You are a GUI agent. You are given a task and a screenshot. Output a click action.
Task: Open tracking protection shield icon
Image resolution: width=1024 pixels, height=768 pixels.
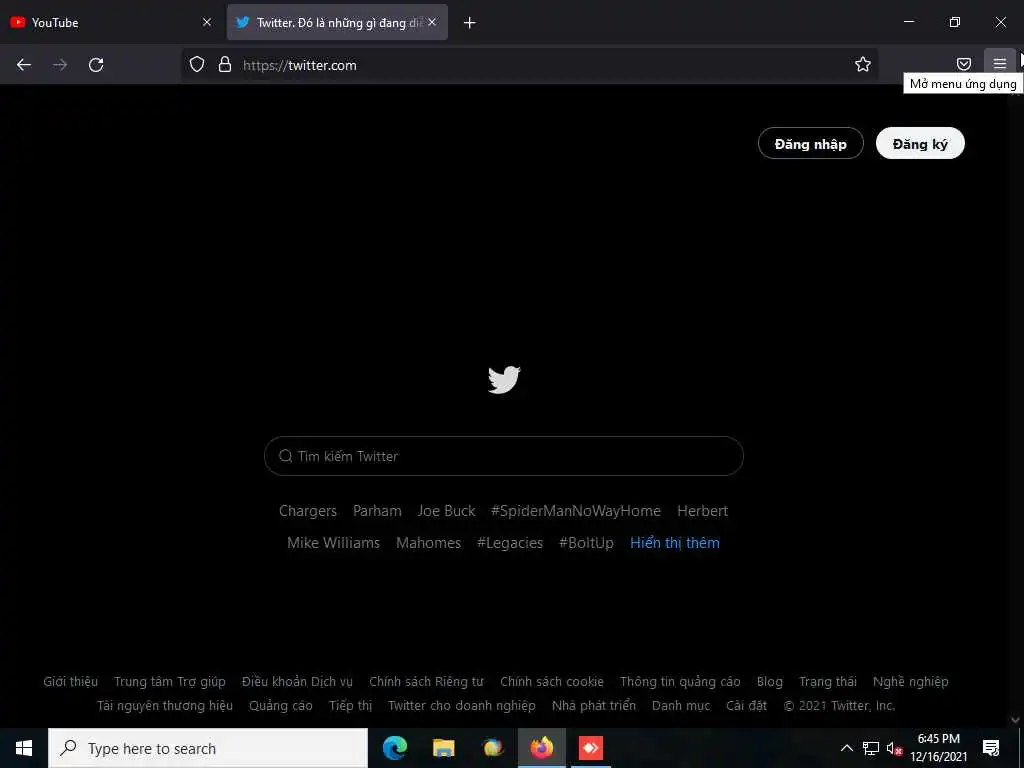(197, 64)
